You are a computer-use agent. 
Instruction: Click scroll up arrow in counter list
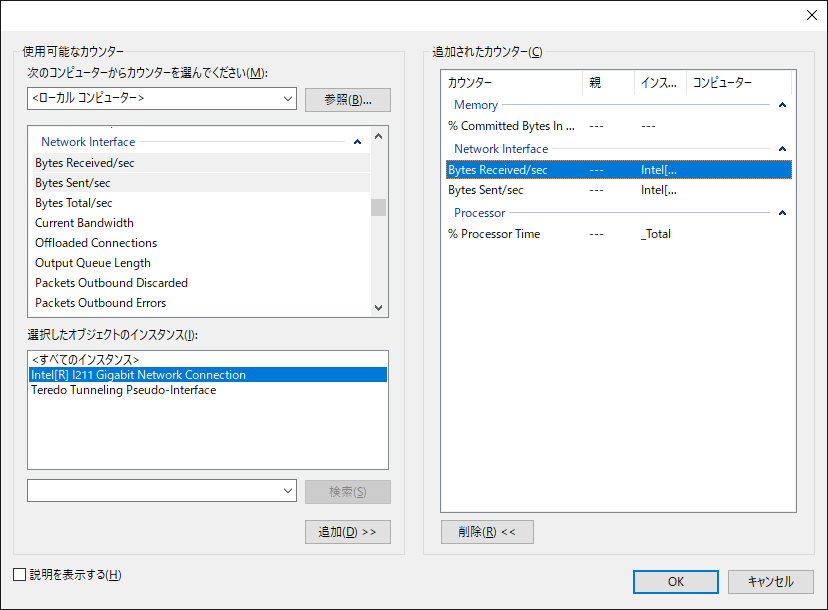[378, 136]
